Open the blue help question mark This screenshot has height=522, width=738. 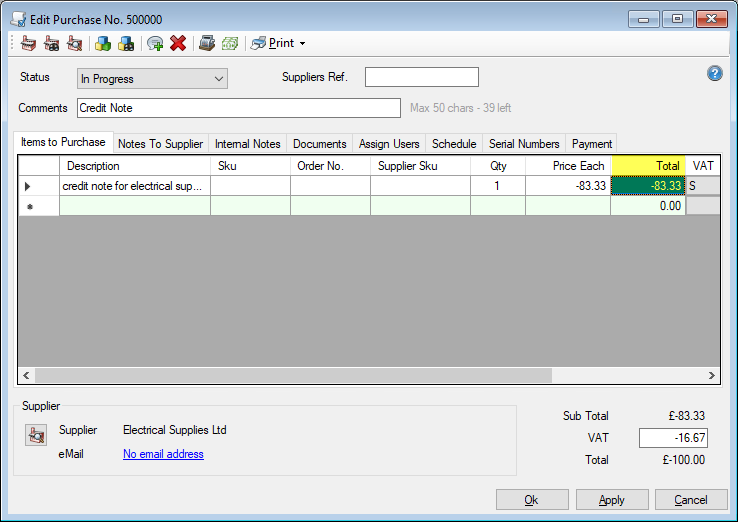tap(715, 73)
